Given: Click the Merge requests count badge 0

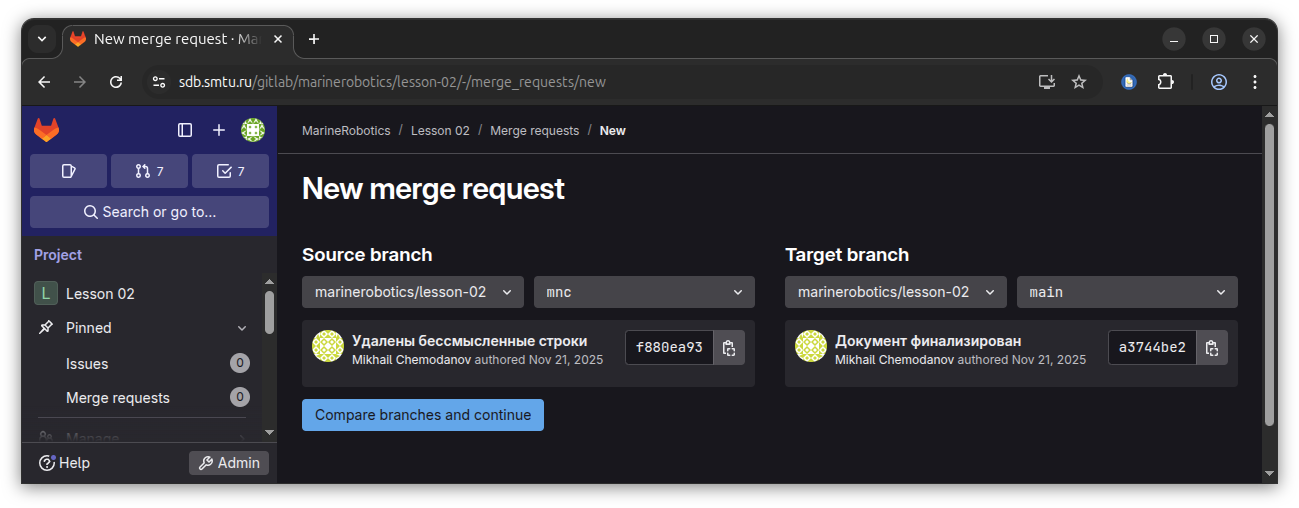Looking at the screenshot, I should (x=240, y=397).
